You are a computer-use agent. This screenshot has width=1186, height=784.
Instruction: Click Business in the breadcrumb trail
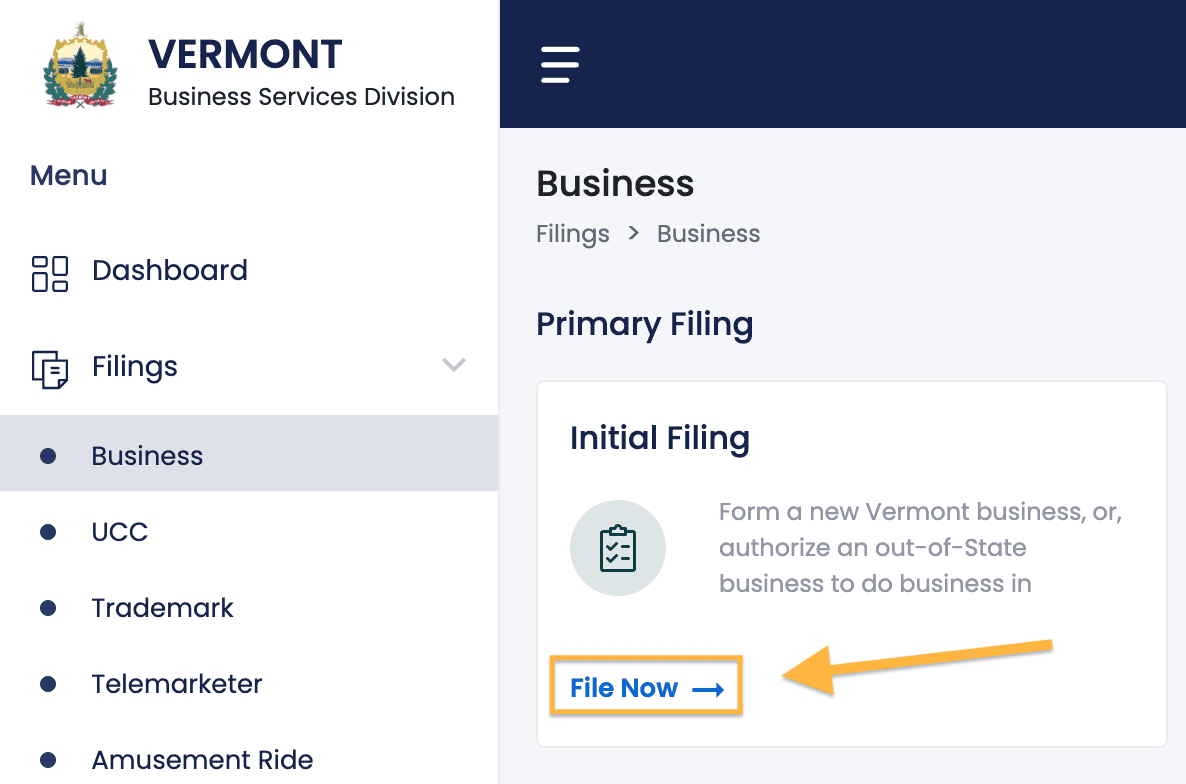[708, 233]
